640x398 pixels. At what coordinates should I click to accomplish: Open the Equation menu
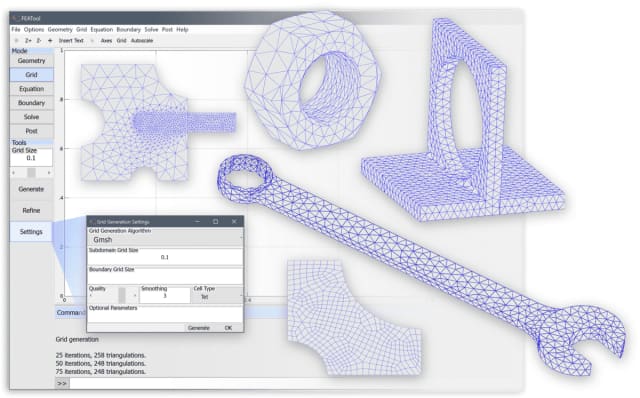[x=102, y=29]
